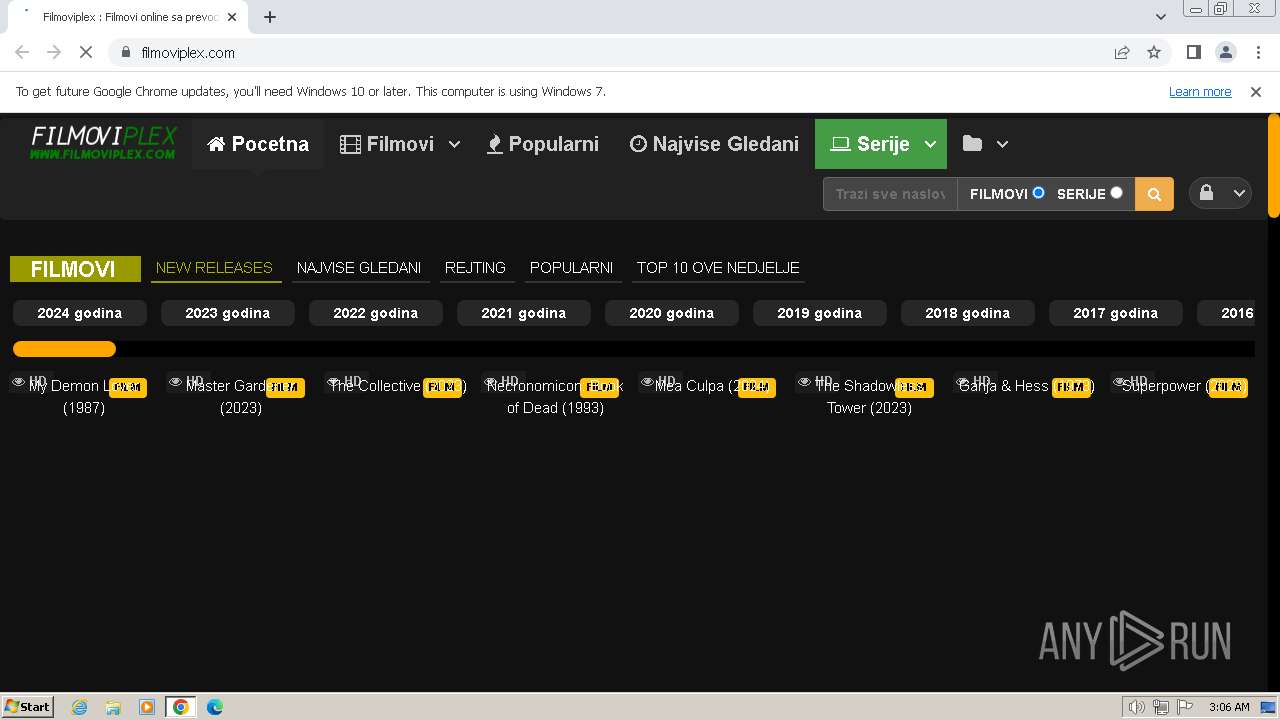Open The Shadow Tower (2023) movie
Screen dimensions: 1280x720
[x=869, y=397]
